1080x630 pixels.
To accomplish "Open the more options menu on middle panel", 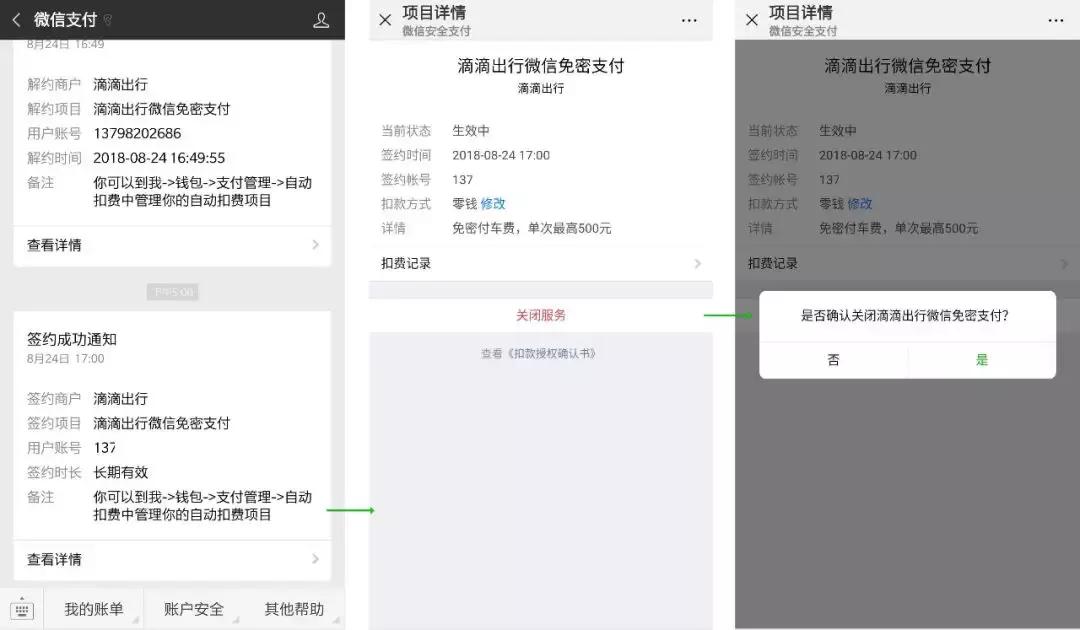I will click(x=689, y=20).
